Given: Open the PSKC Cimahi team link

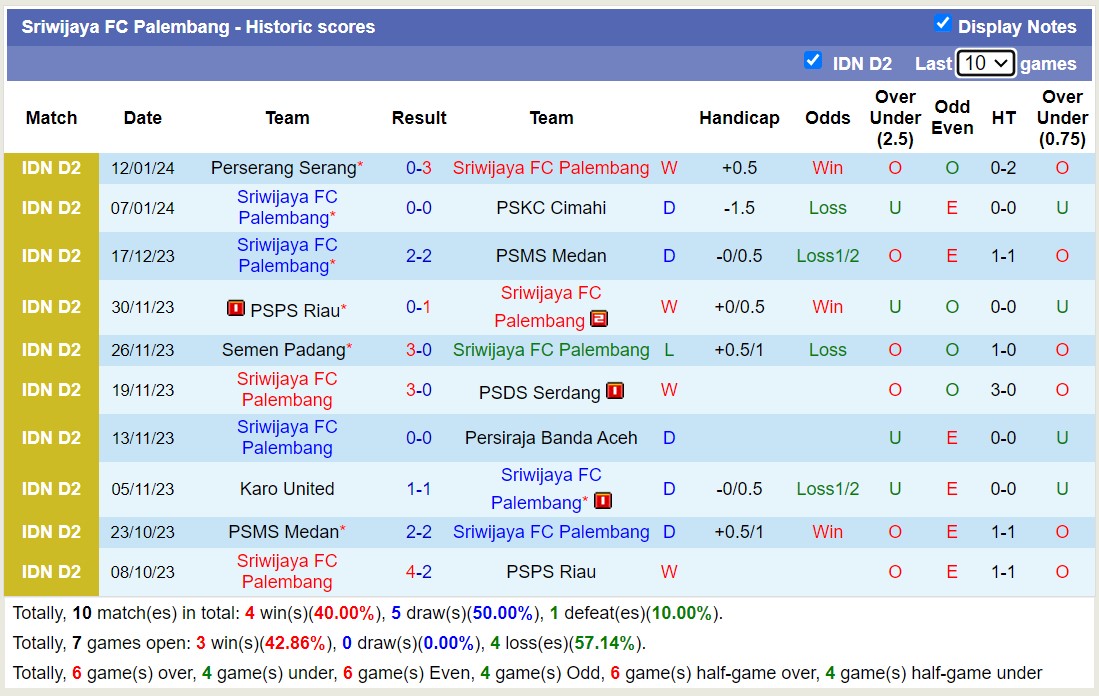Looking at the screenshot, I should click(x=552, y=208).
